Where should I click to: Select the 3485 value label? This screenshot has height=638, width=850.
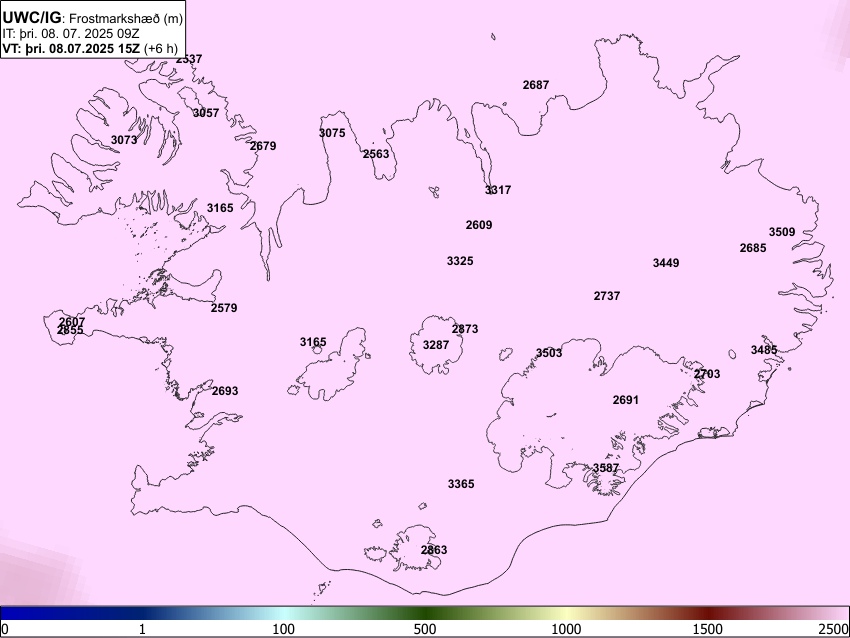click(x=764, y=350)
